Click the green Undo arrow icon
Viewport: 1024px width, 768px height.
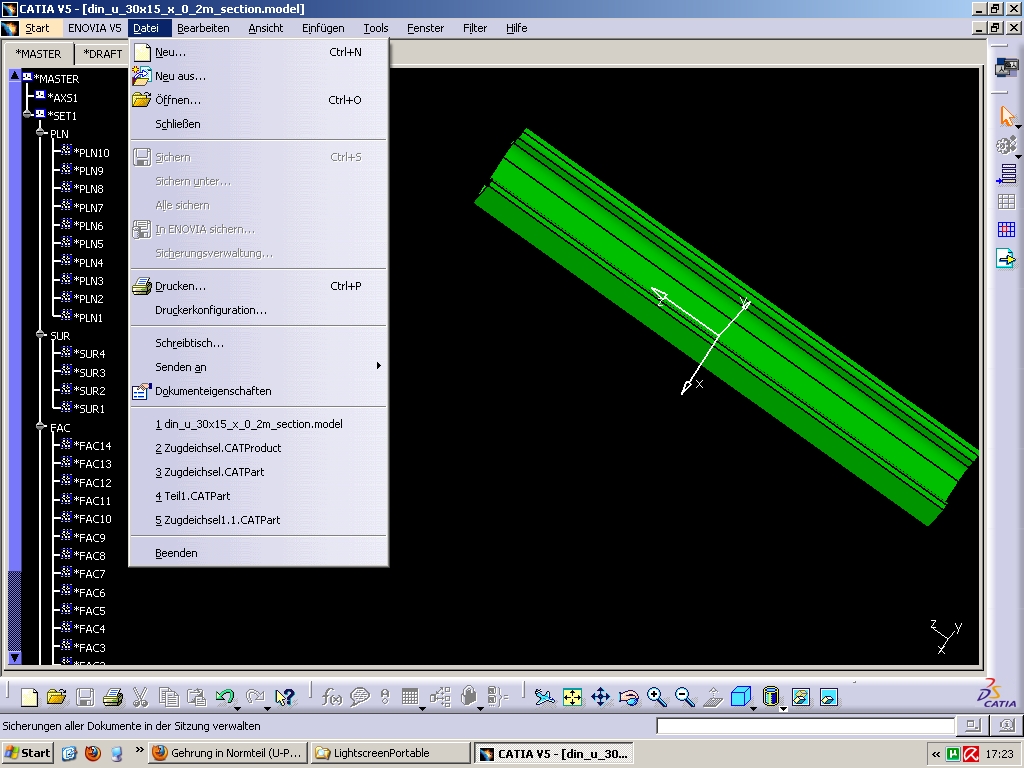pos(224,697)
